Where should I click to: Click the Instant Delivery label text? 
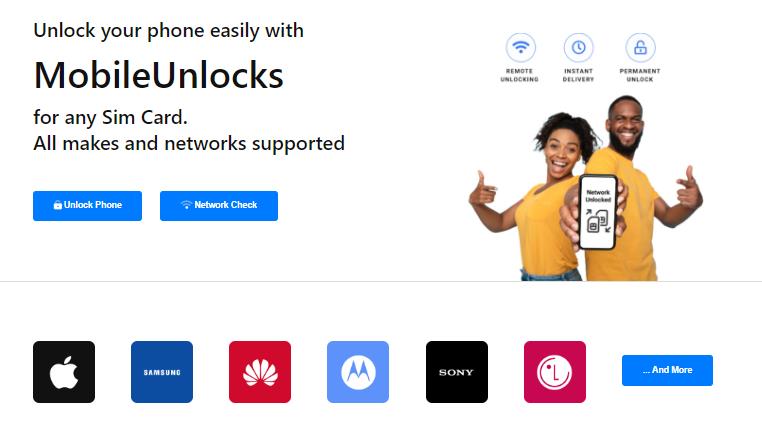pyautogui.click(x=578, y=75)
